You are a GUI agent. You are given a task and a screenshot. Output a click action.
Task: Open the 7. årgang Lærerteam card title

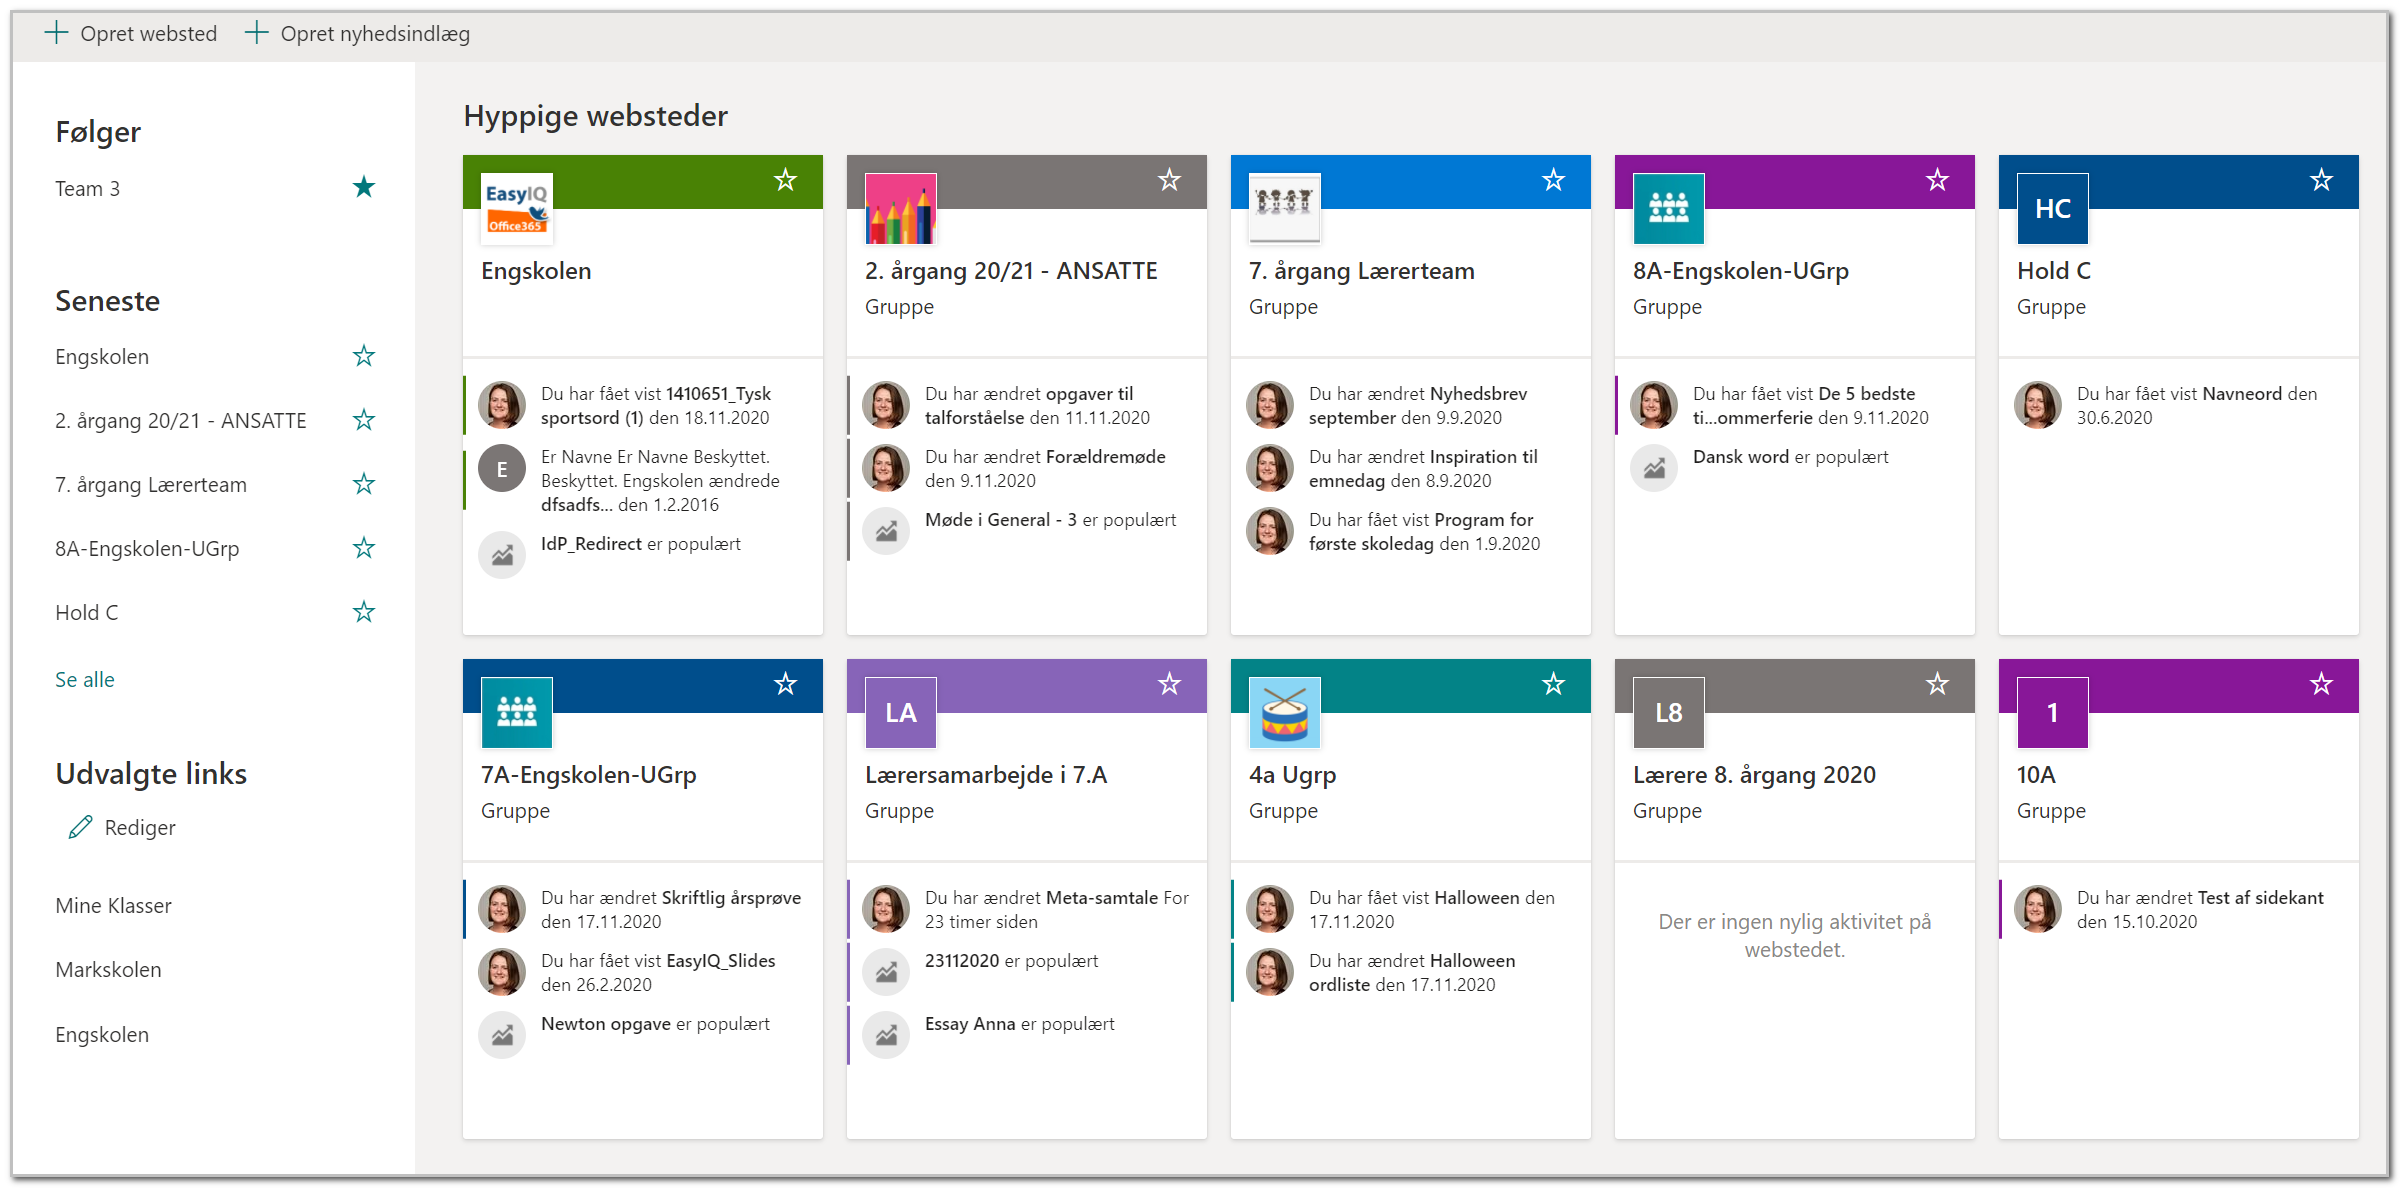click(x=1362, y=271)
